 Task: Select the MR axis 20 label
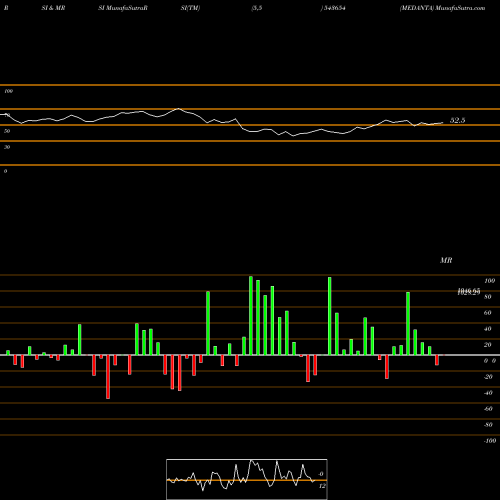click(488, 345)
